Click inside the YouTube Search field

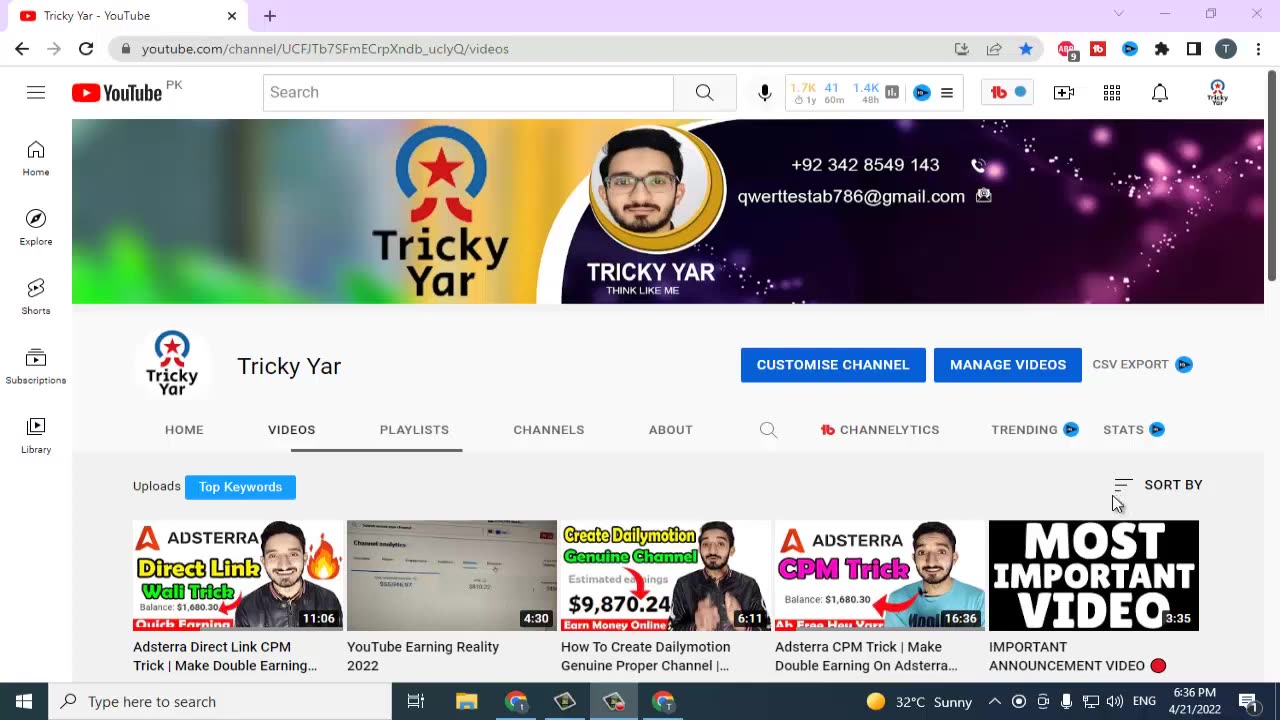[x=468, y=92]
